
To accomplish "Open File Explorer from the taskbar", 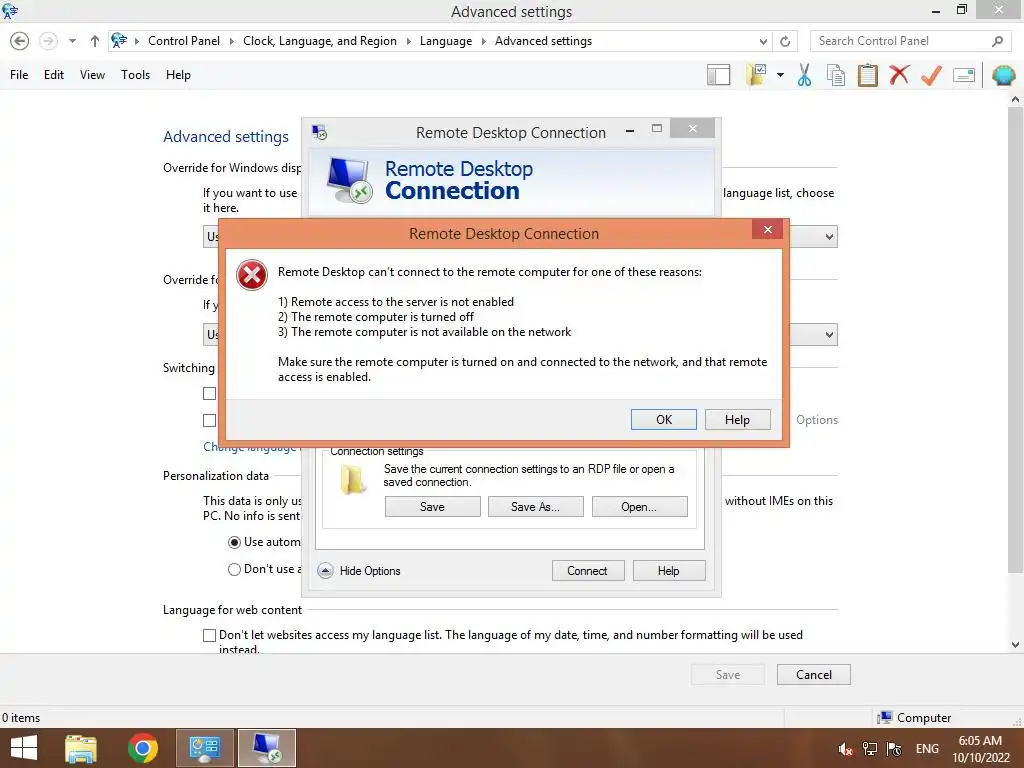I will (81, 748).
